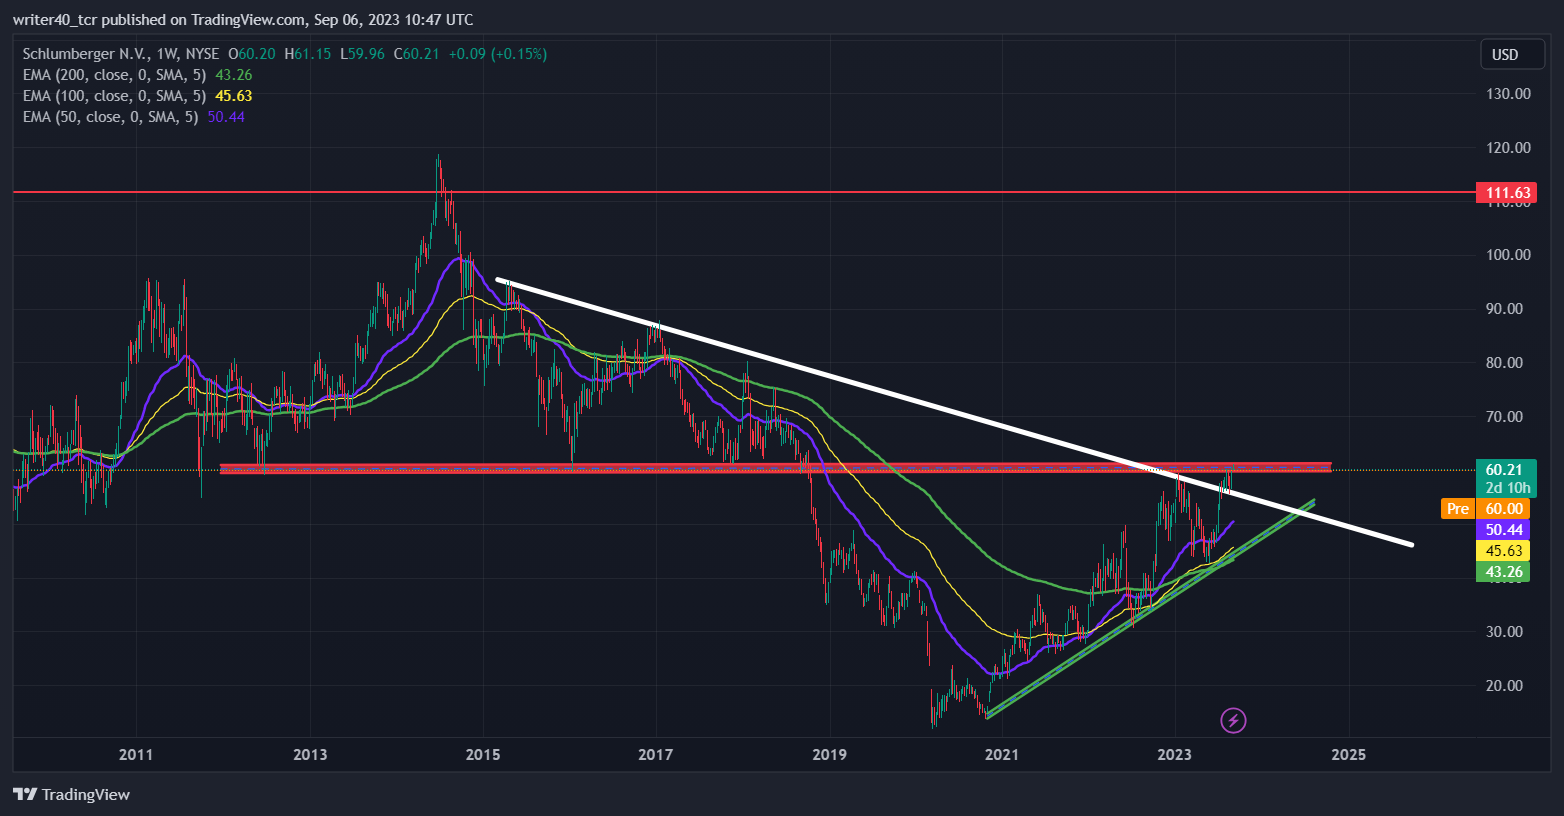The width and height of the screenshot is (1564, 816).
Task: Click the +0.09 (+0.15%) change text
Action: pos(497,54)
